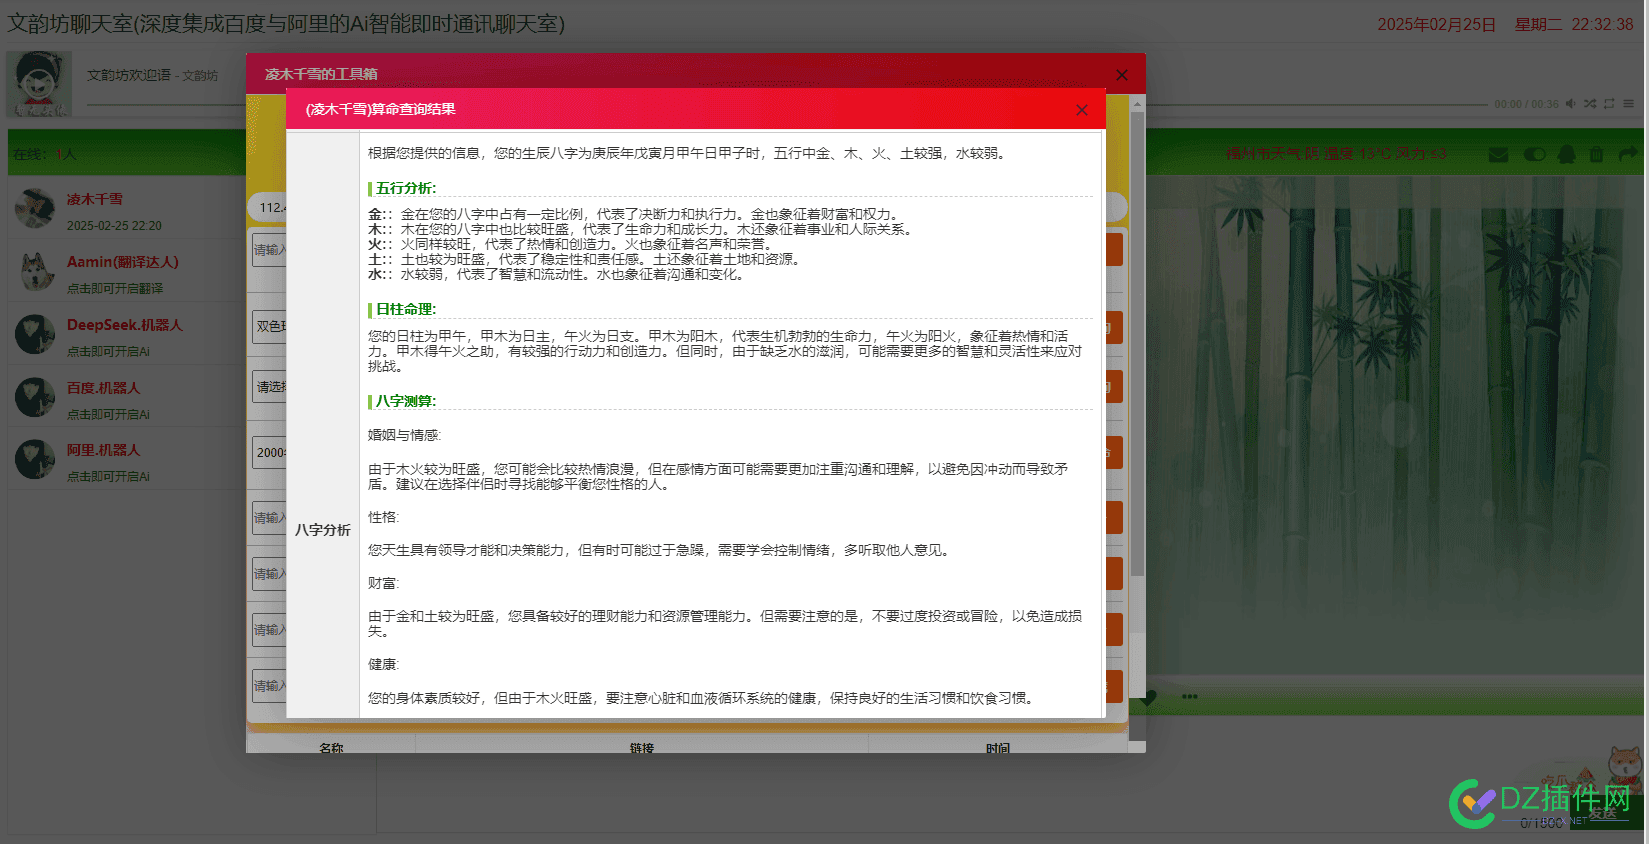Click the 日柱命理 section heading
Image resolution: width=1649 pixels, height=844 pixels.
coord(406,309)
